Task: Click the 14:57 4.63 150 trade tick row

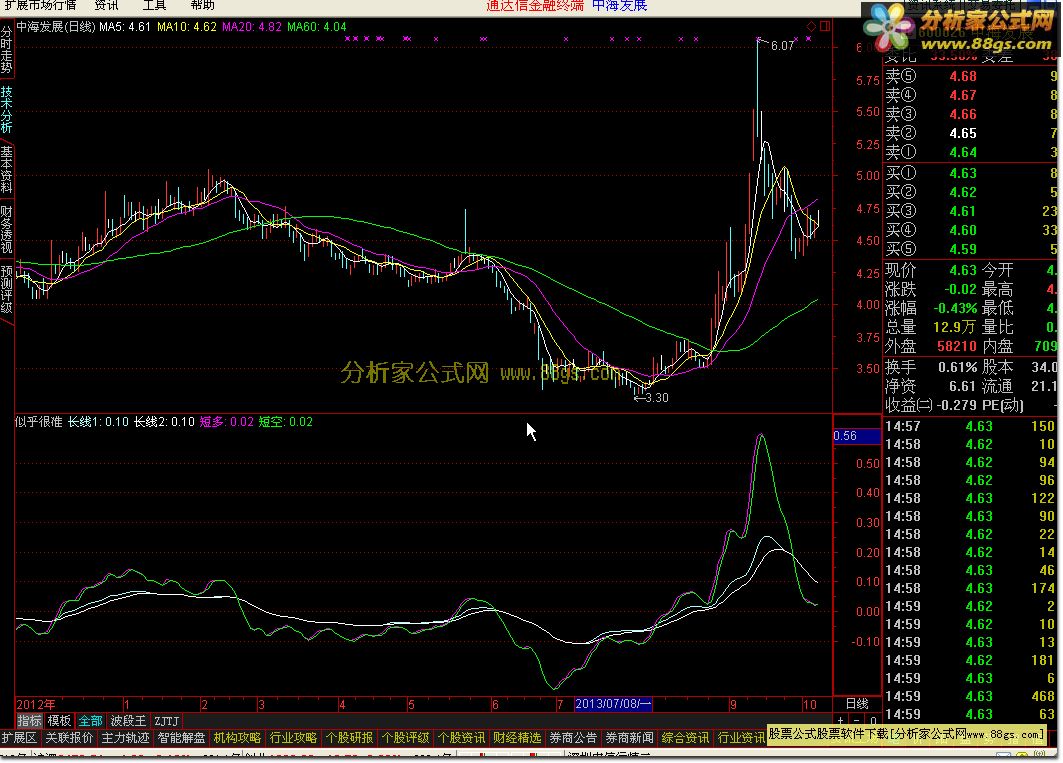Action: click(x=971, y=427)
